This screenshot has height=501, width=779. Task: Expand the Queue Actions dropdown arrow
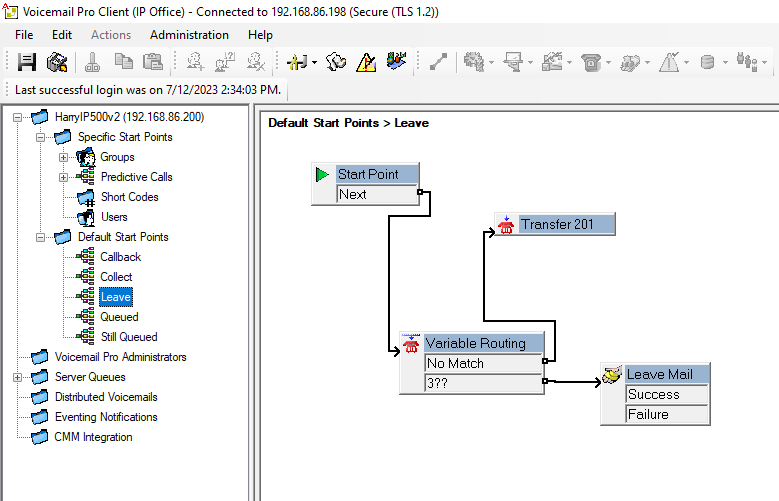pos(764,63)
